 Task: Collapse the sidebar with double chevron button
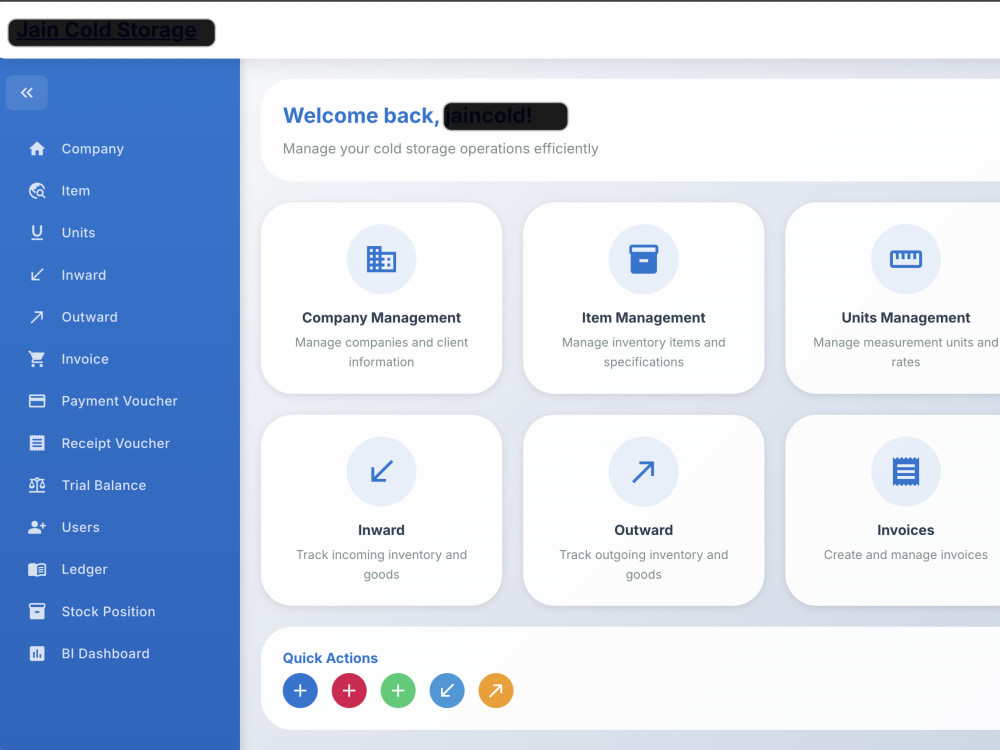[x=26, y=93]
